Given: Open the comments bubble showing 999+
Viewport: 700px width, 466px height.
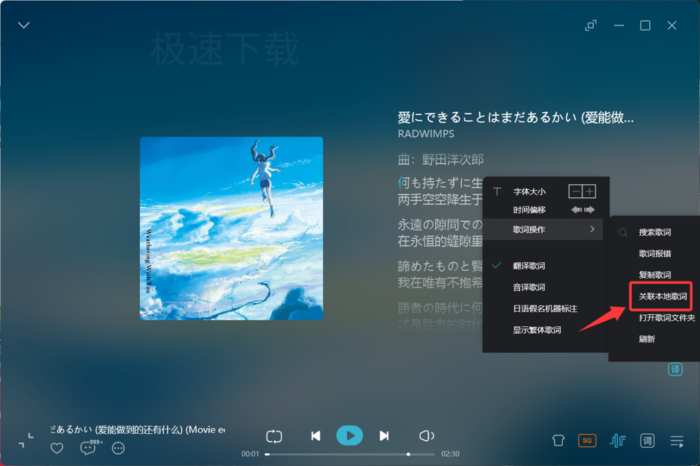Looking at the screenshot, I should (x=89, y=447).
